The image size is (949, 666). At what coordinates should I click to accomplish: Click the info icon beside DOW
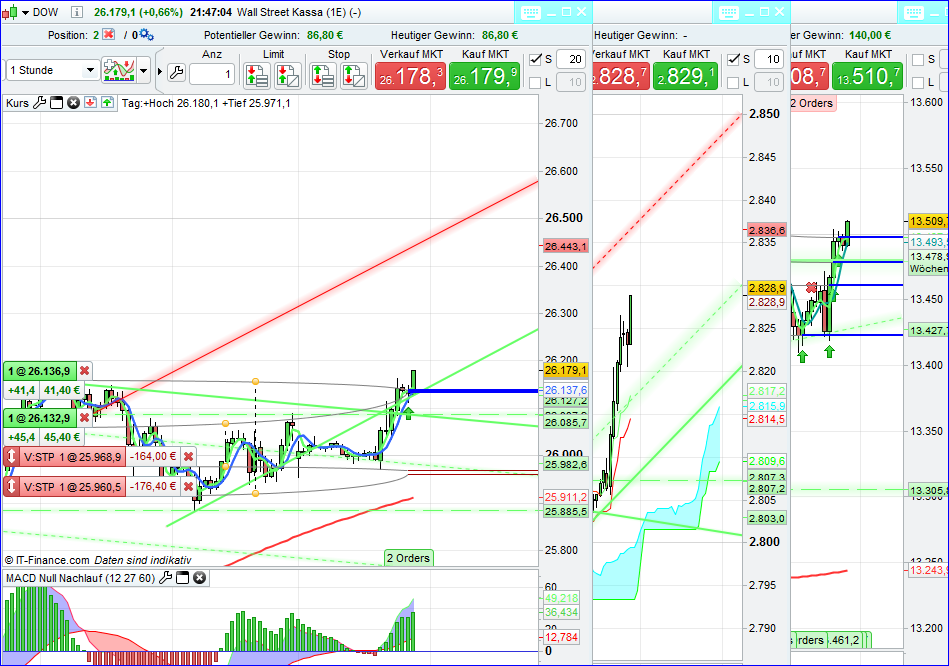point(75,11)
